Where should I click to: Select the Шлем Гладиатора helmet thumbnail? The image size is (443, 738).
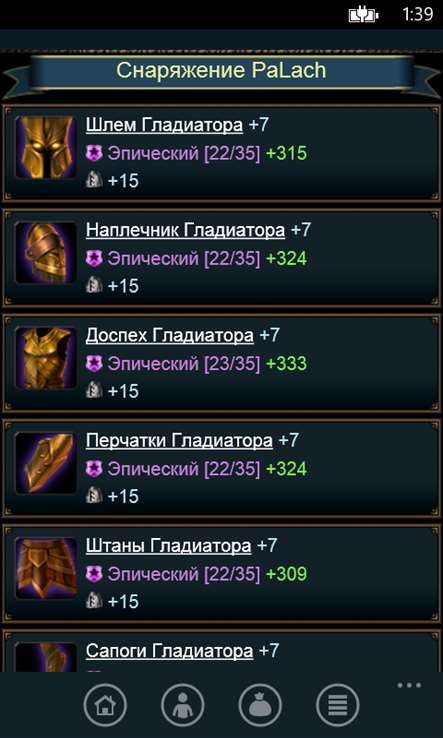tap(46, 147)
